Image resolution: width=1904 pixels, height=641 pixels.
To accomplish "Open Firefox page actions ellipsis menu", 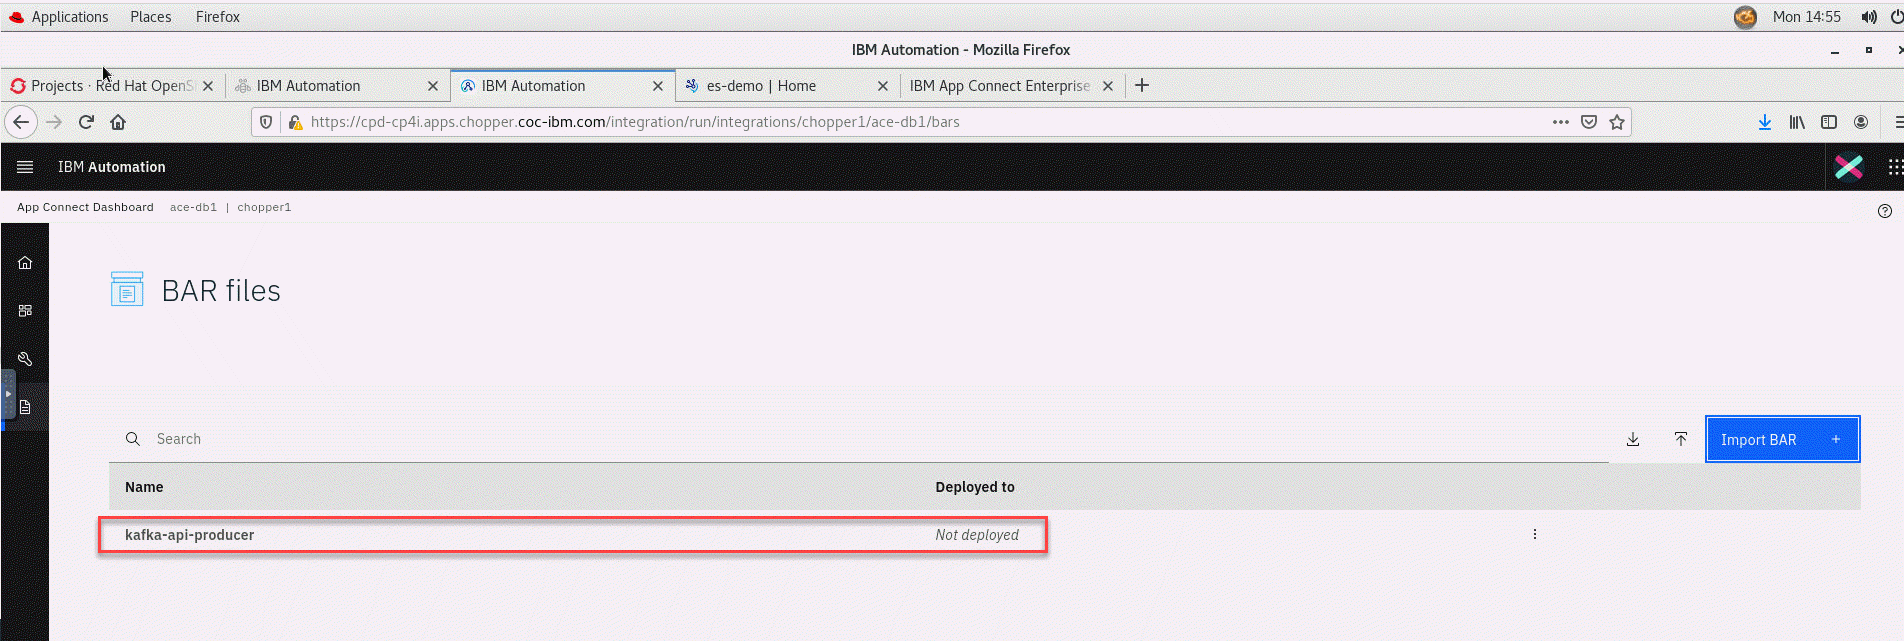I will pyautogui.click(x=1560, y=122).
